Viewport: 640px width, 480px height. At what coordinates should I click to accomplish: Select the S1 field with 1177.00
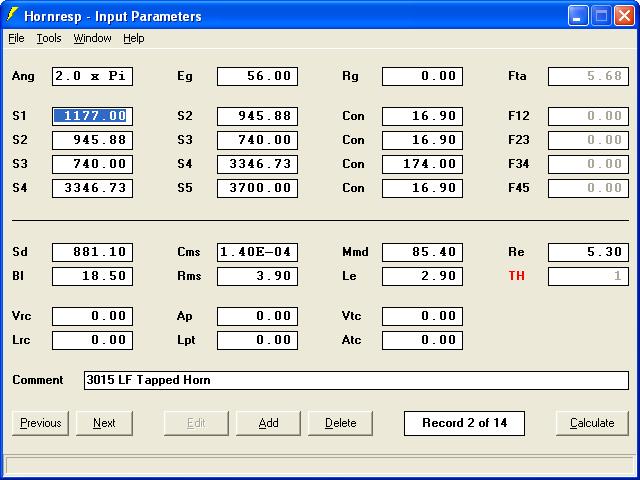[92, 116]
